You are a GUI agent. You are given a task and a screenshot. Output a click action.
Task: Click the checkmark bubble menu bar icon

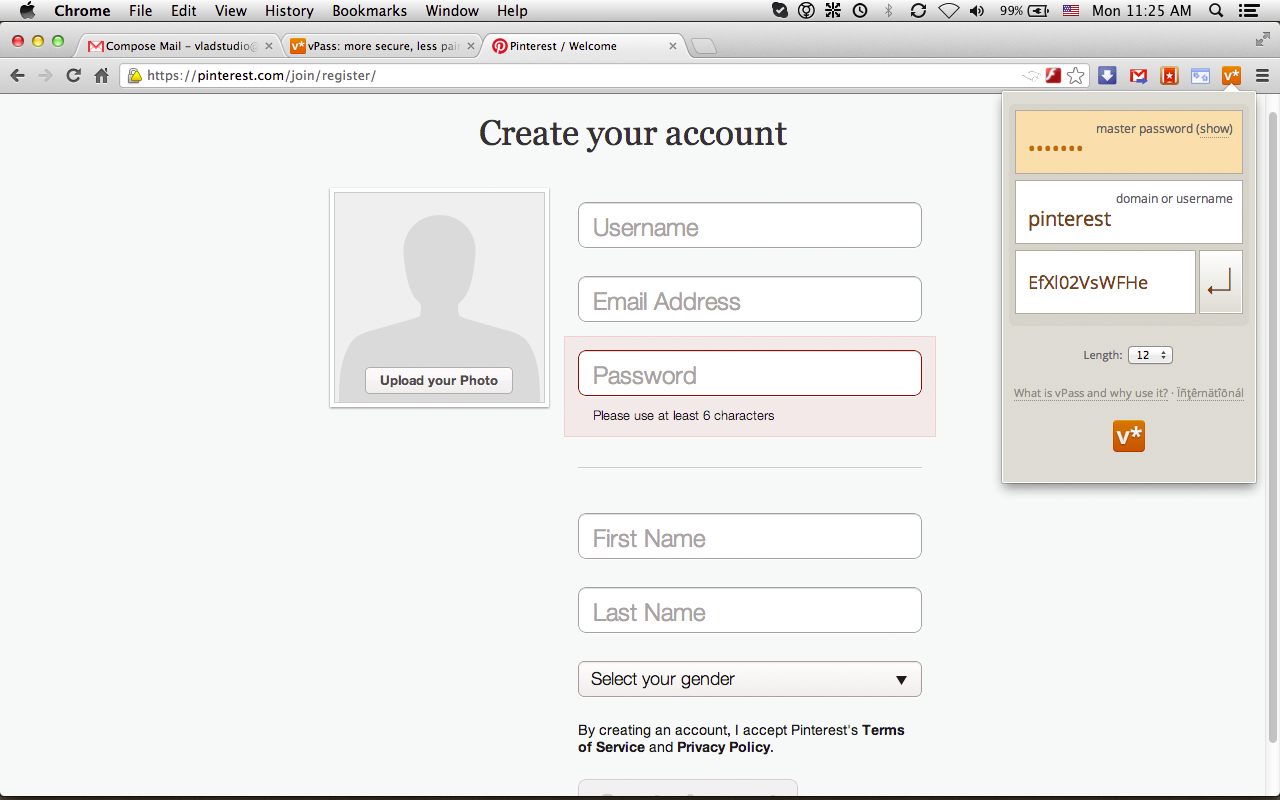(780, 11)
